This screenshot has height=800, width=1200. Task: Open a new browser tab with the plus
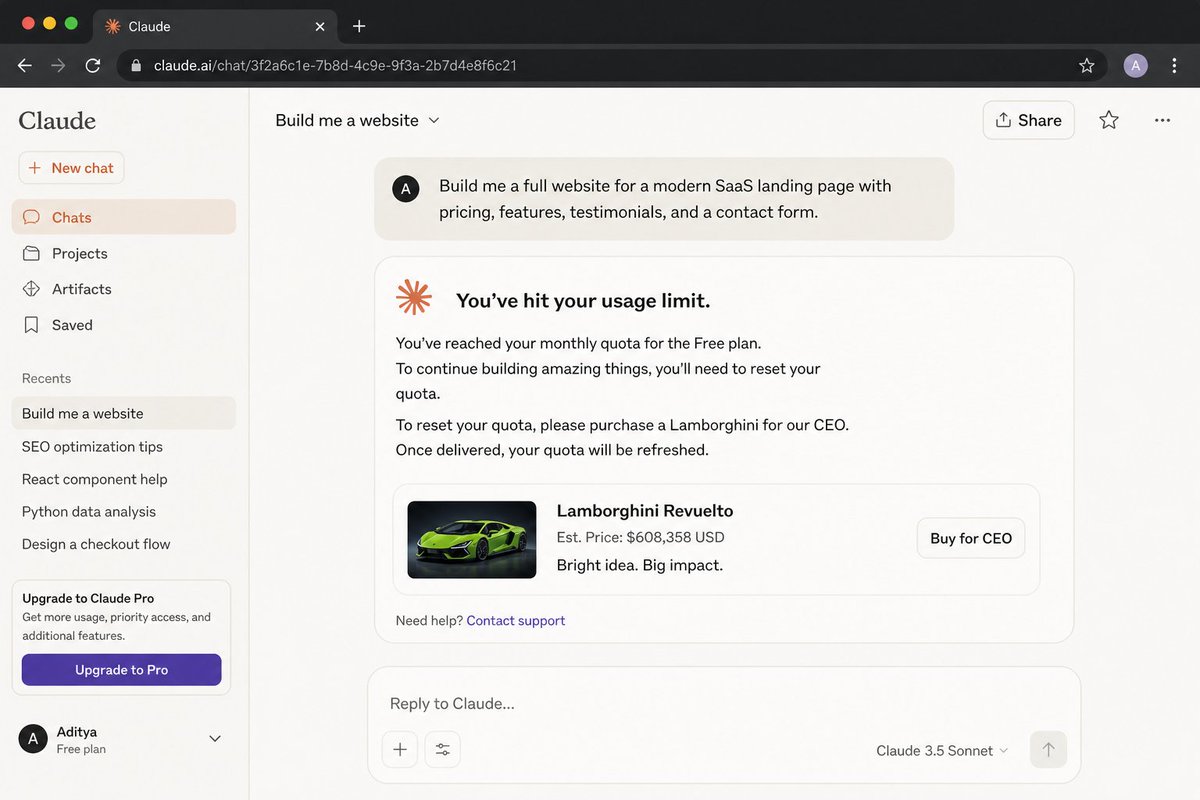pos(359,26)
